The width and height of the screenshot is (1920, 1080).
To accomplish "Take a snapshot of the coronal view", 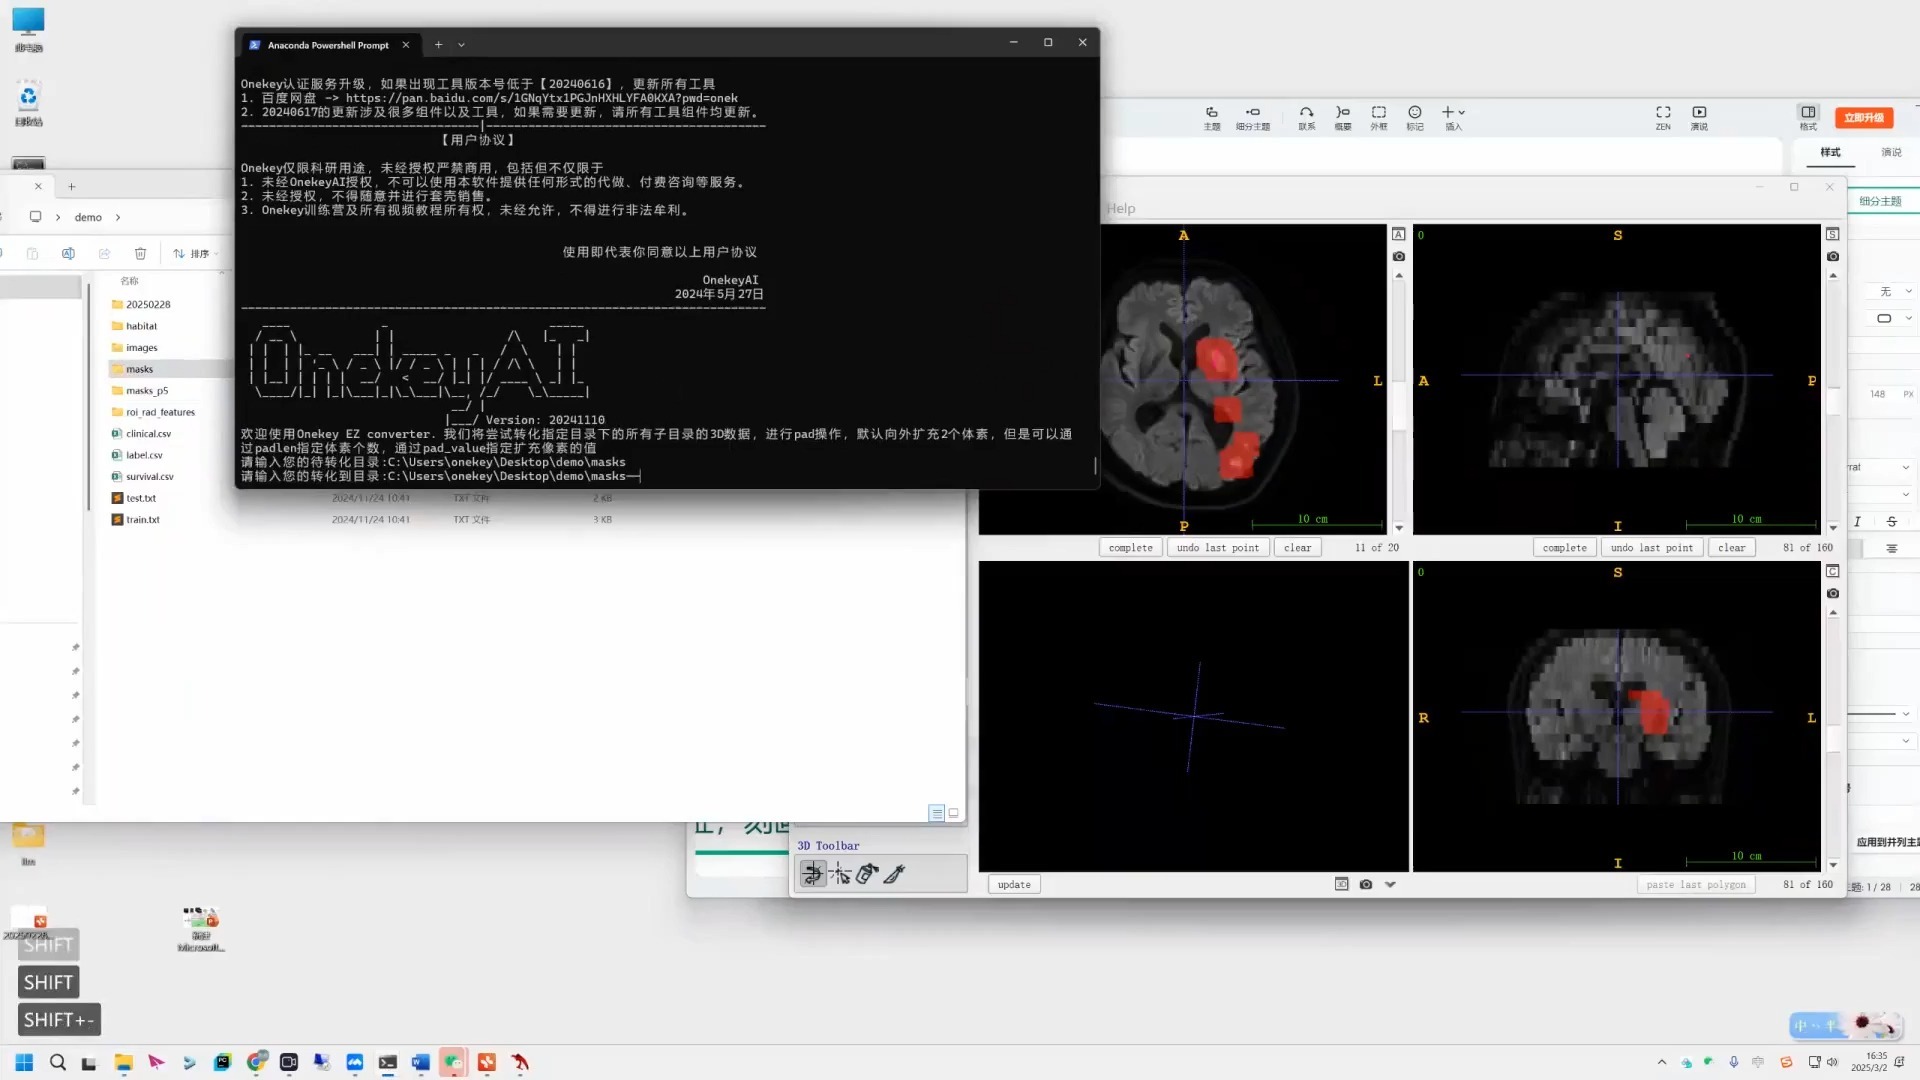I will tap(1832, 593).
